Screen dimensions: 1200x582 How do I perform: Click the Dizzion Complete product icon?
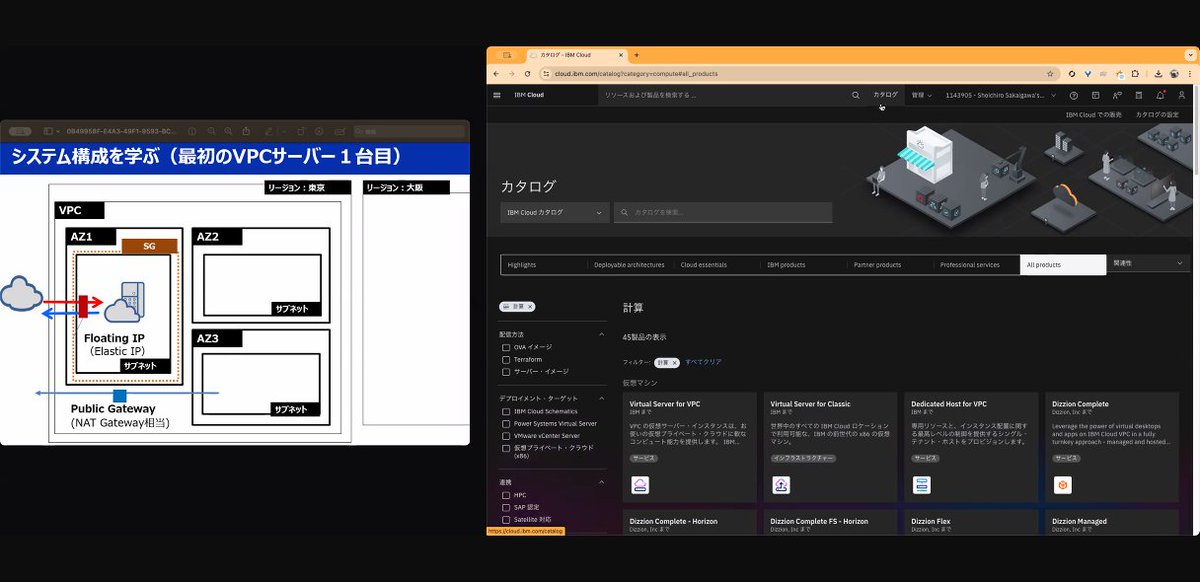1063,485
